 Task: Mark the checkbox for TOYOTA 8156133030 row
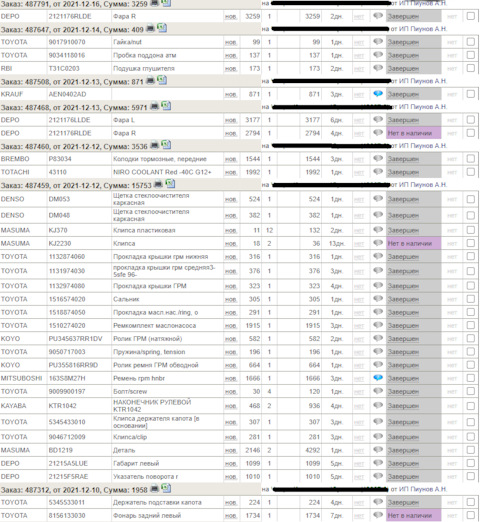click(x=471, y=515)
